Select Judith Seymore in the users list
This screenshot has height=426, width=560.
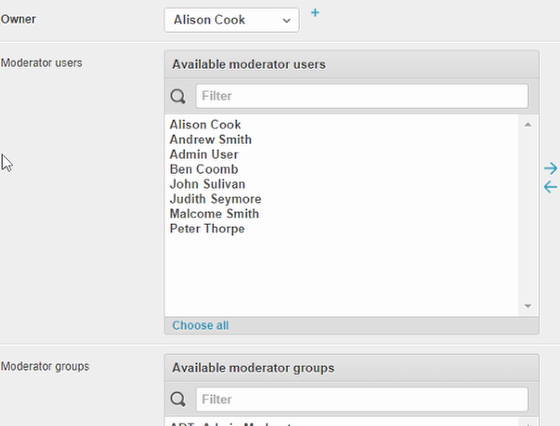coord(215,199)
